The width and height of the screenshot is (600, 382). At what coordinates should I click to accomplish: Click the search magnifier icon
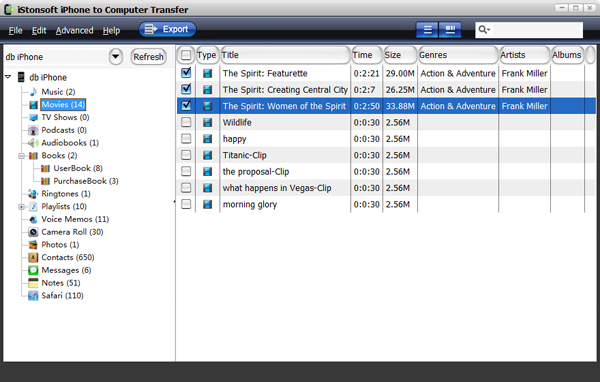(482, 29)
